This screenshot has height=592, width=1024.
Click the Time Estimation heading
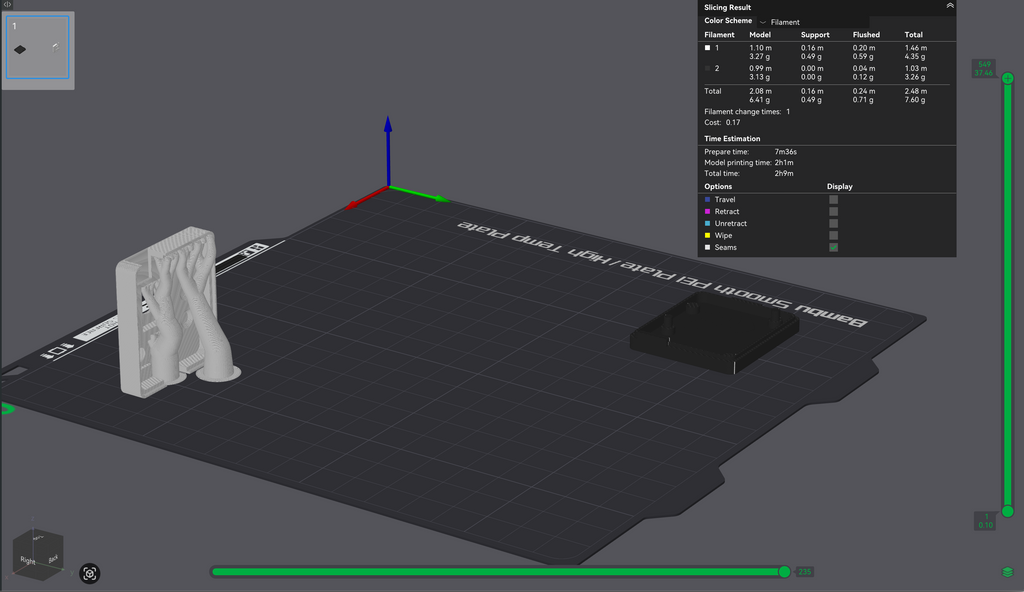(732, 139)
